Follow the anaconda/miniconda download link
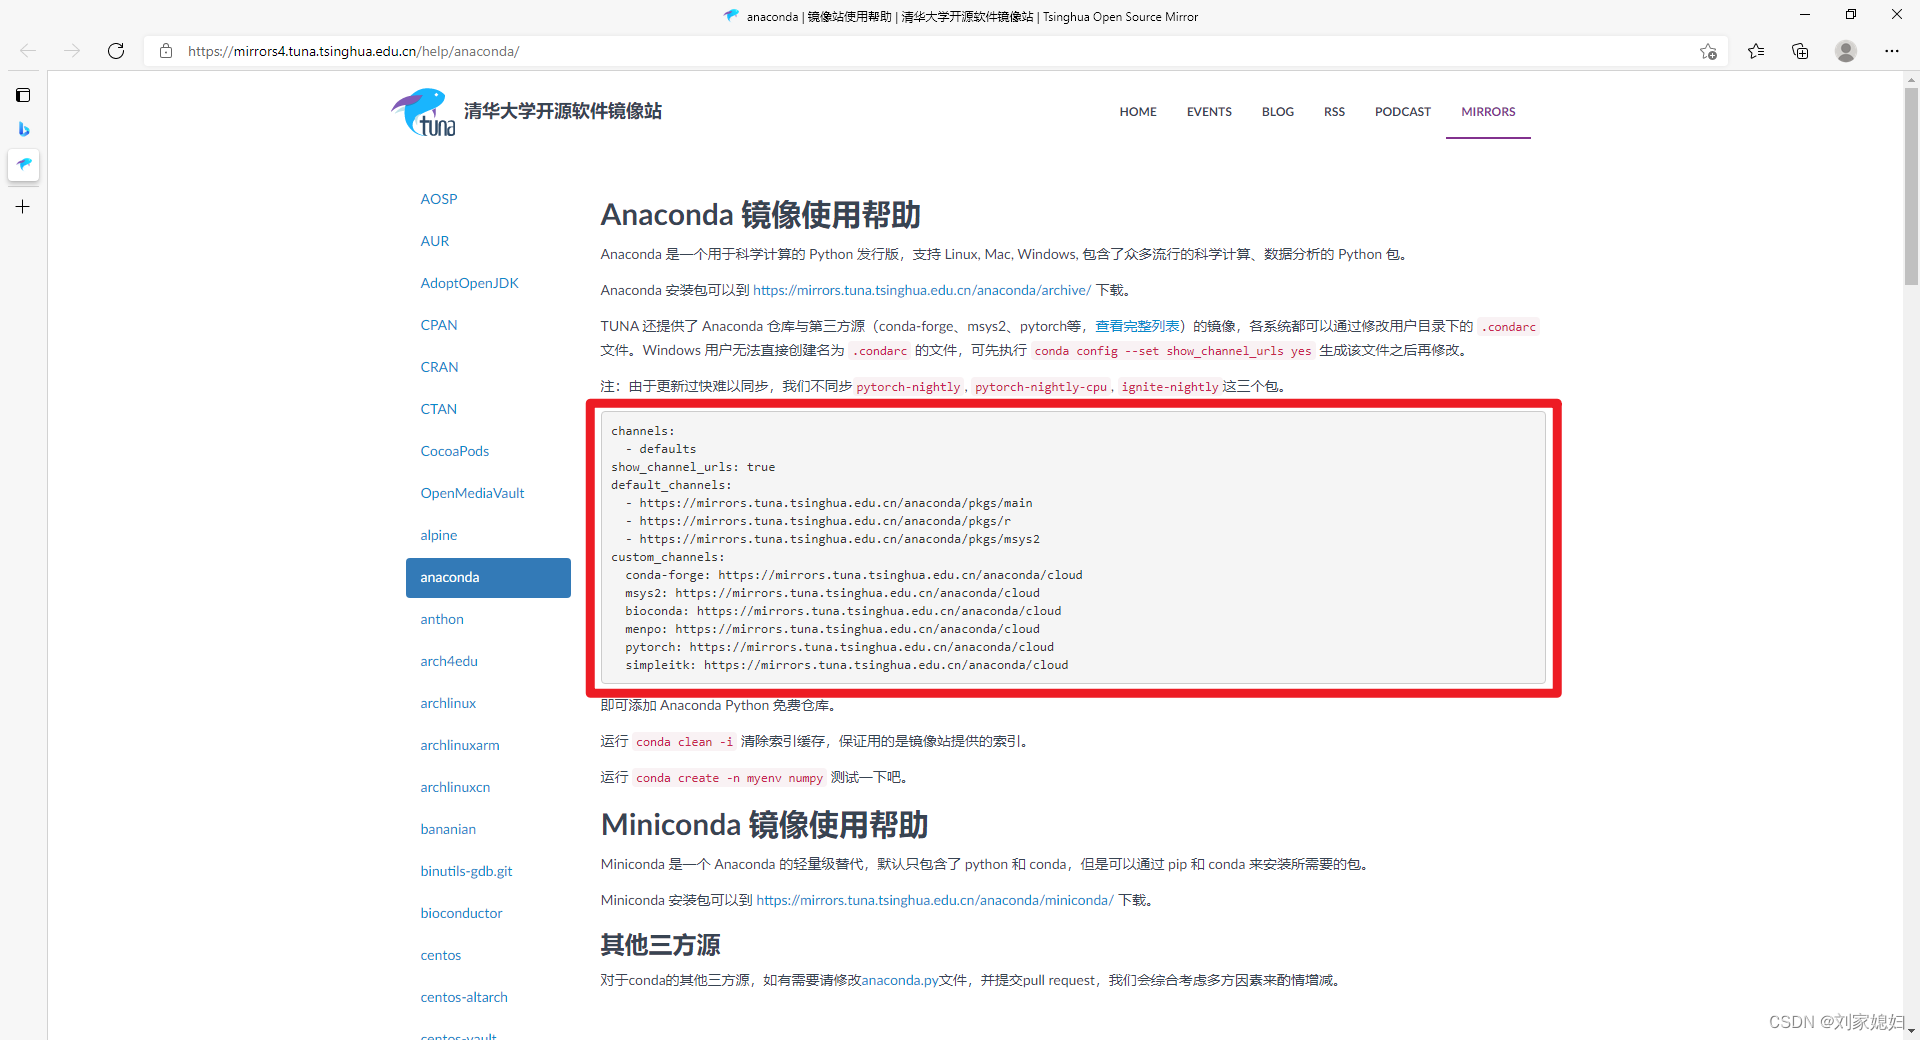This screenshot has height=1040, width=1920. [x=935, y=900]
